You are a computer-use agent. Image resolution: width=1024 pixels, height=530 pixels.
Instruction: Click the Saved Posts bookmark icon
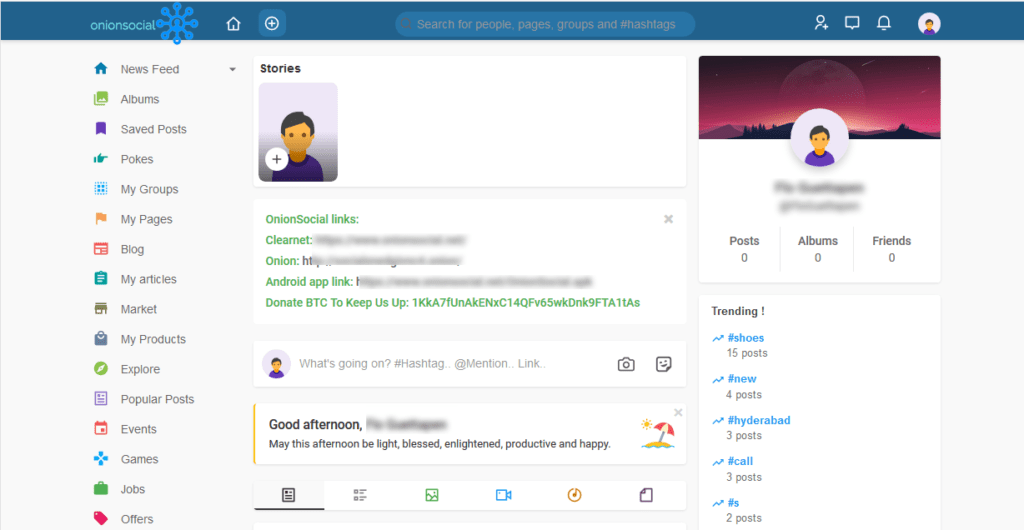pyautogui.click(x=101, y=129)
